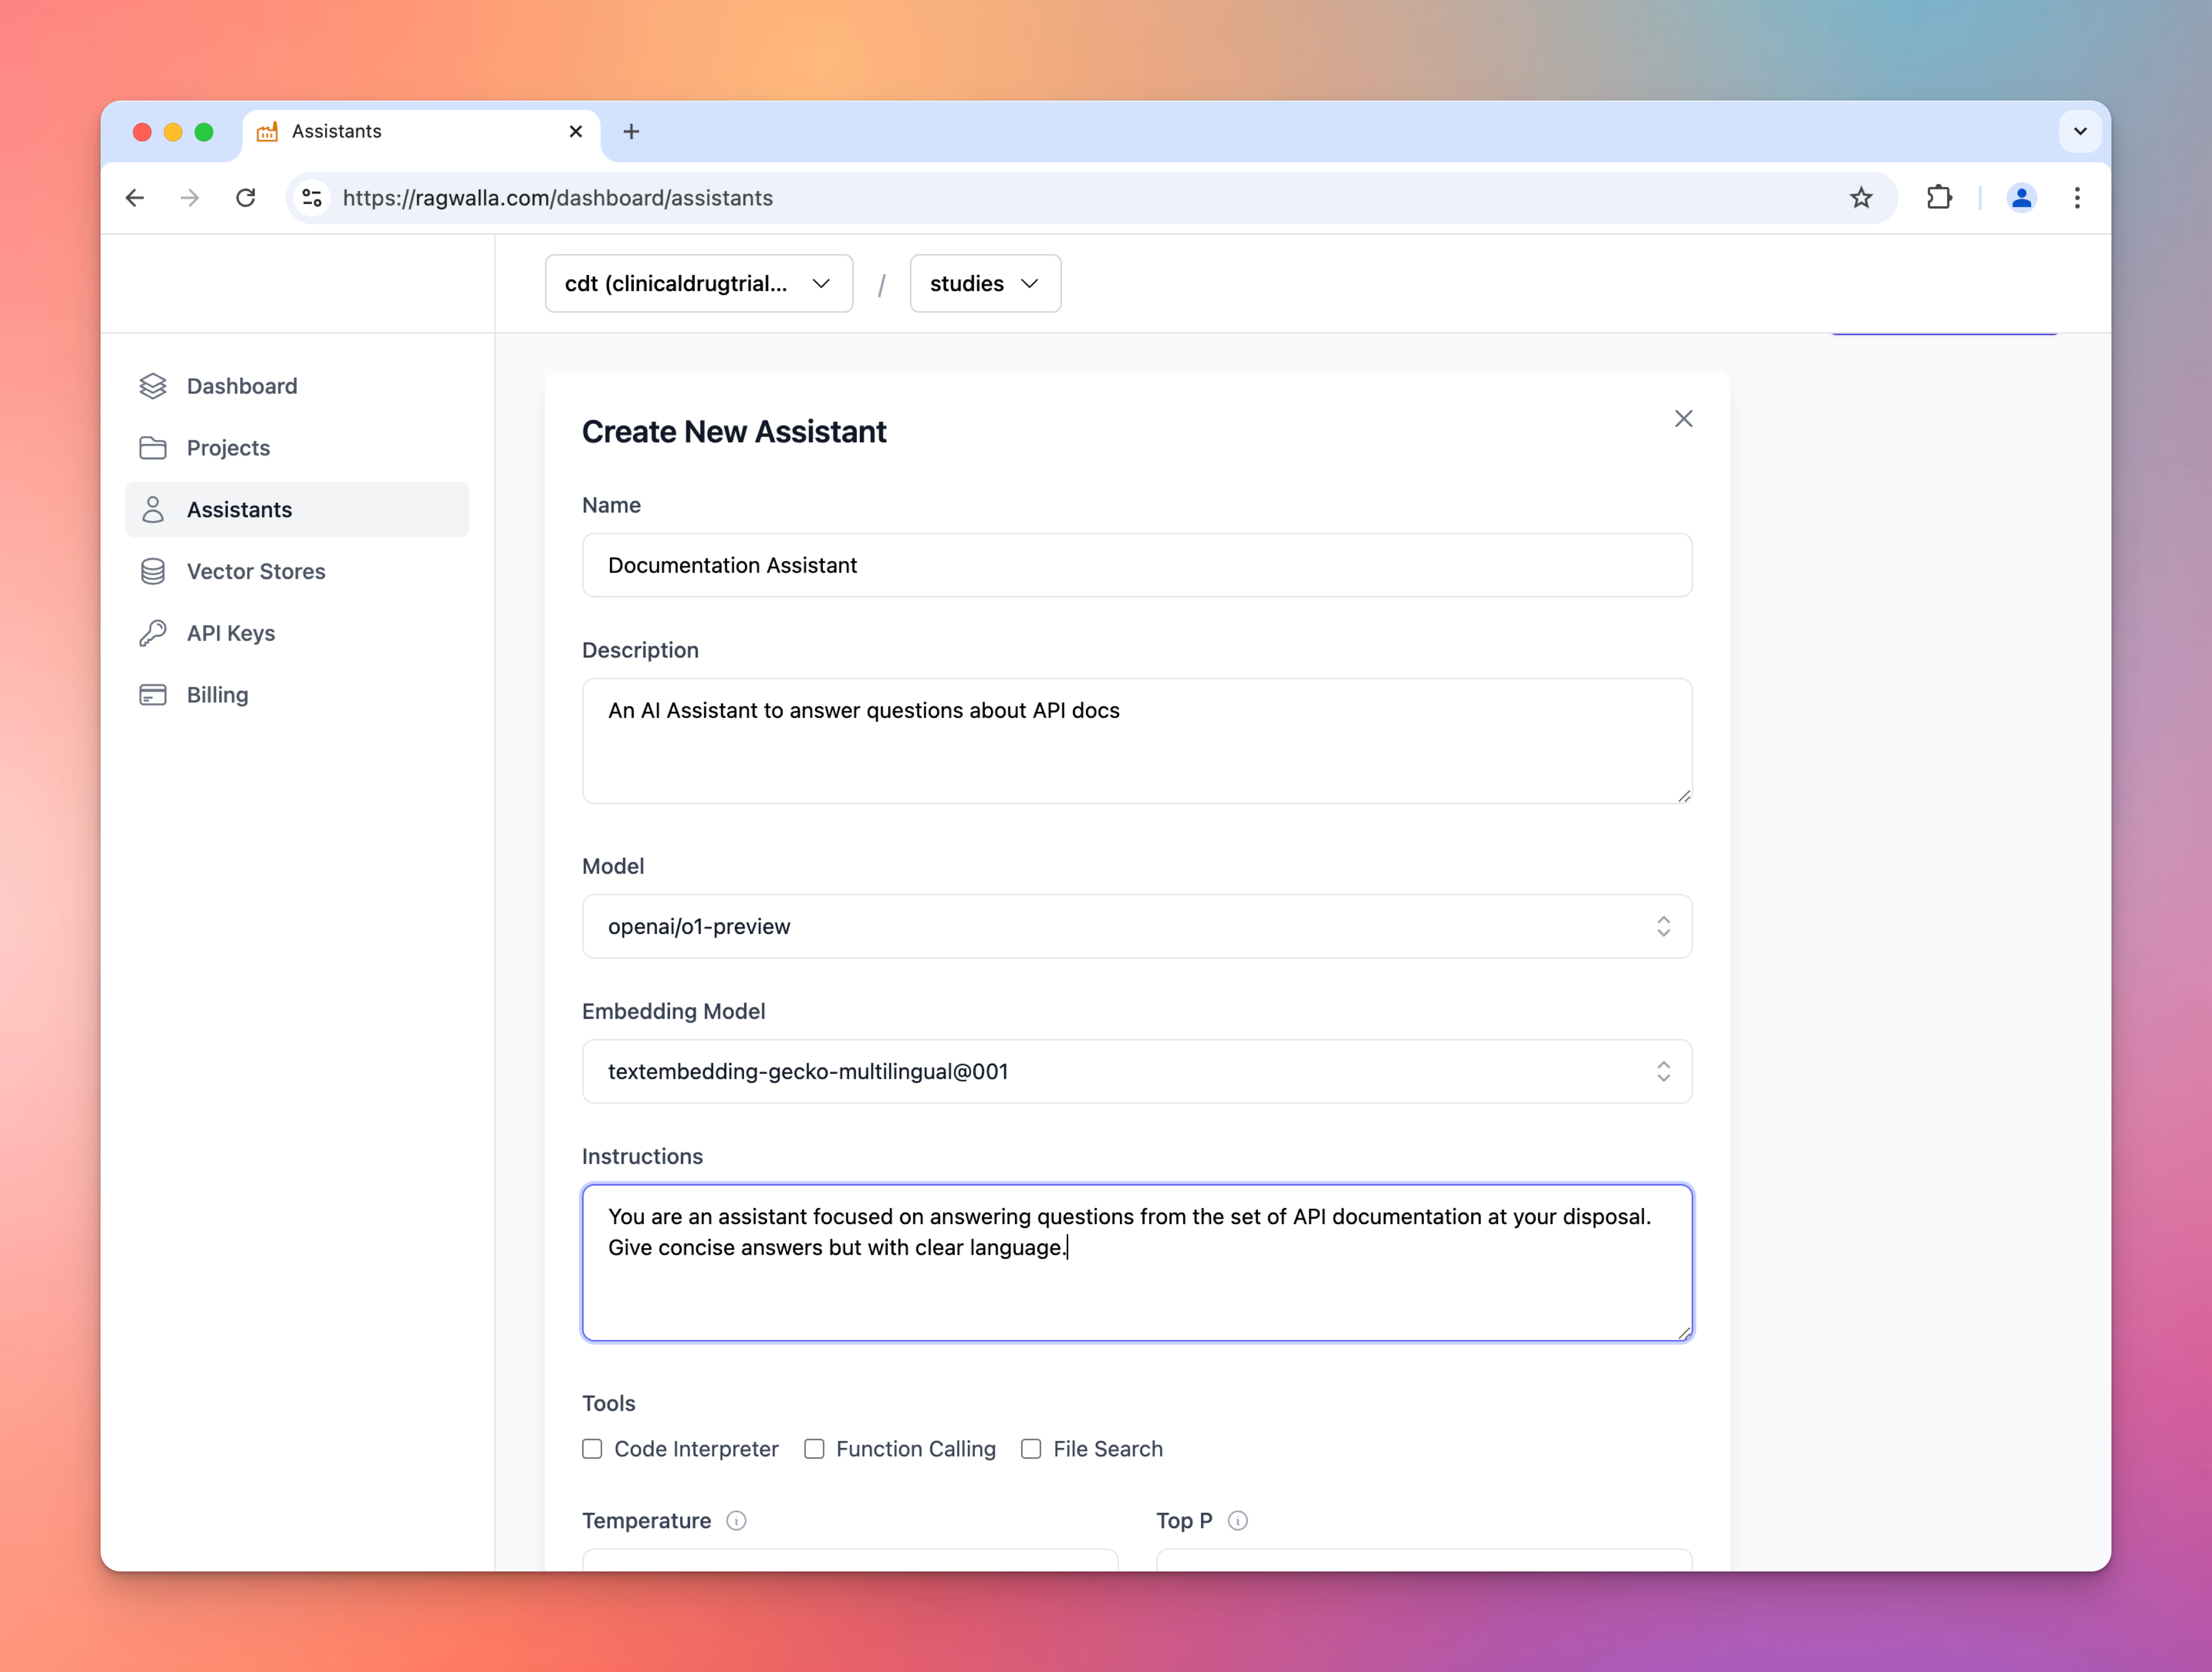Go to Projects in the sidebar
This screenshot has height=1672, width=2212.
pyautogui.click(x=228, y=448)
